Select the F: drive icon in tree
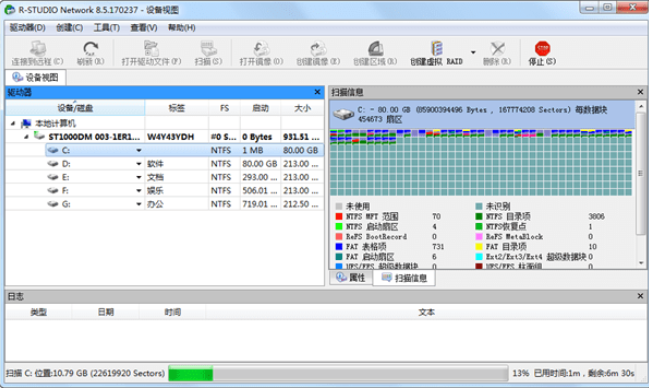649x388 pixels. point(53,190)
